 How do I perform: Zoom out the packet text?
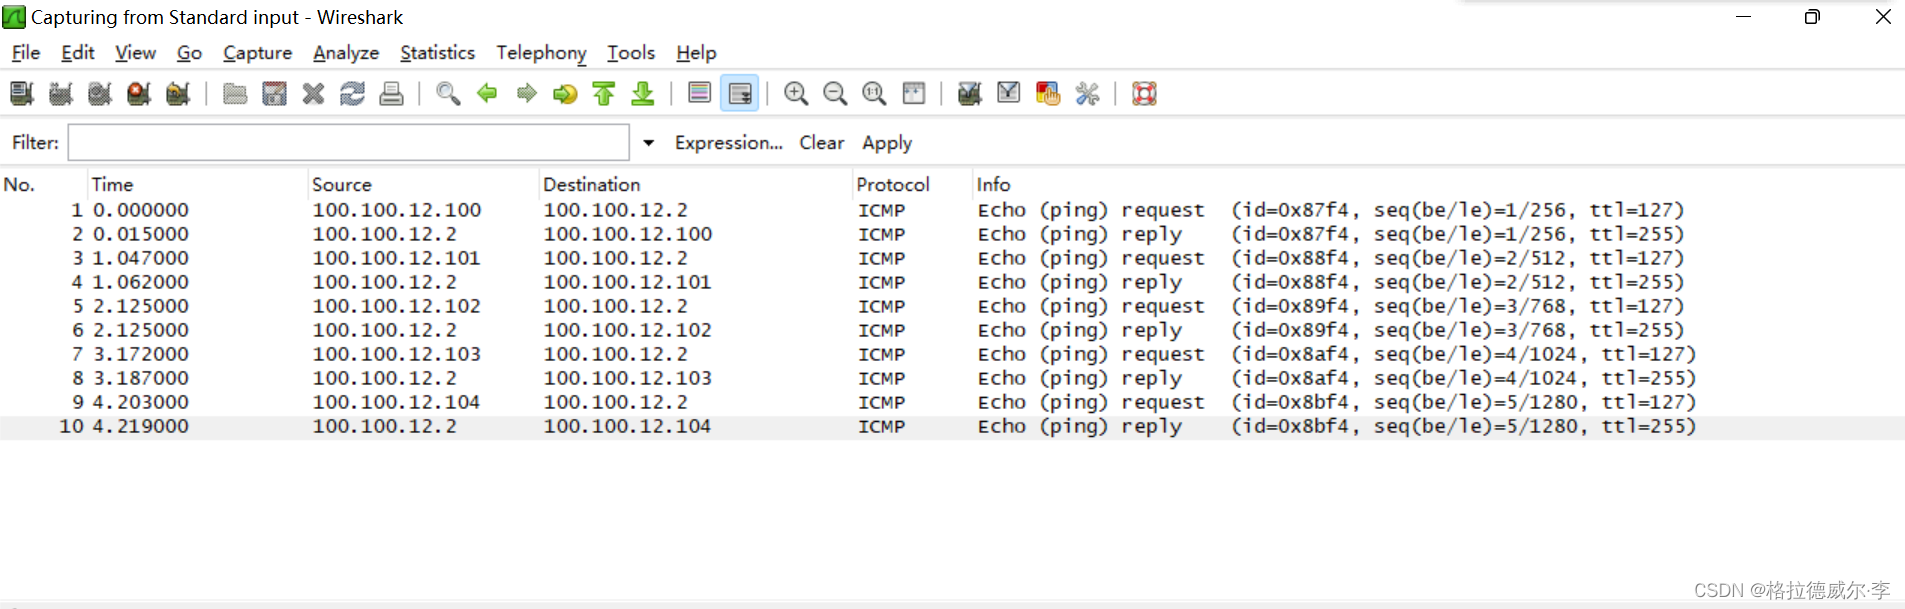point(835,94)
